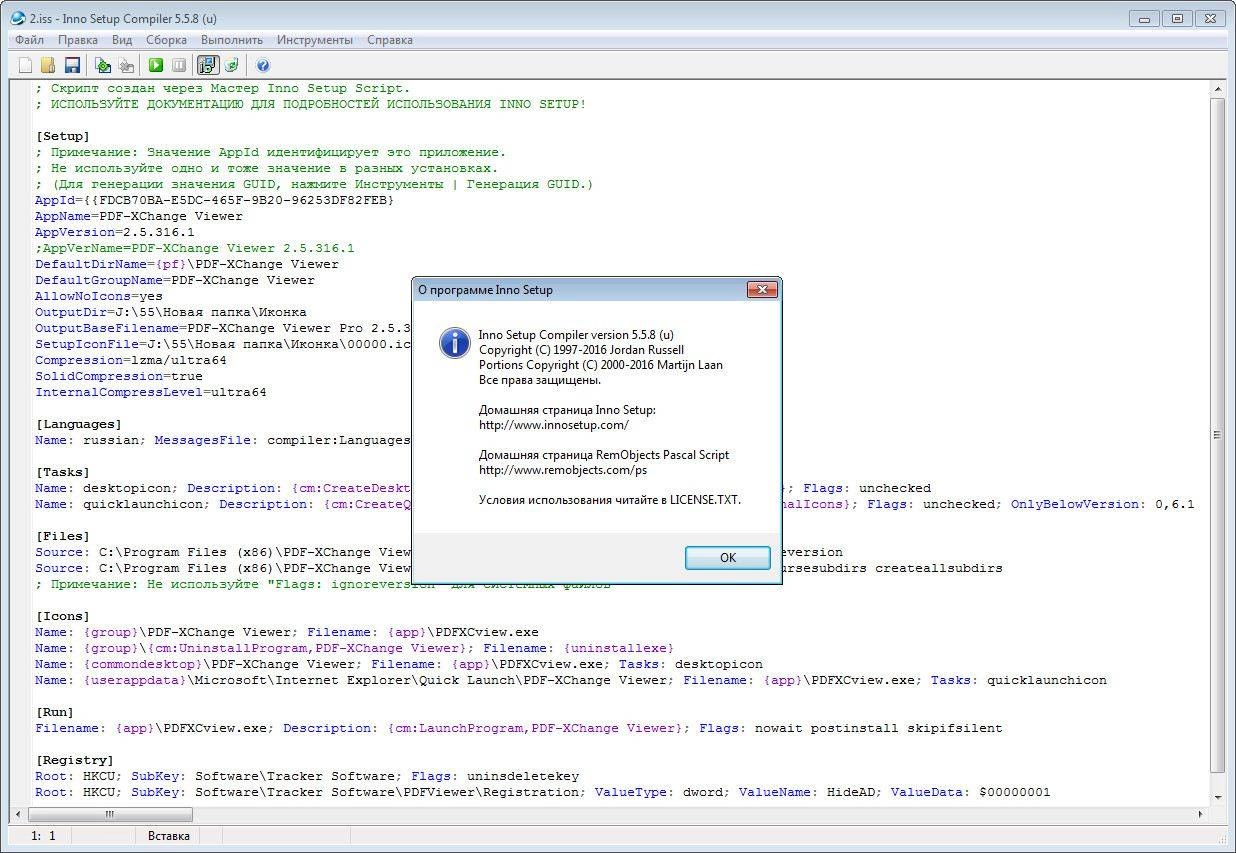Click the Inno Setup title bar icon
1236x853 pixels.
(x=17, y=18)
